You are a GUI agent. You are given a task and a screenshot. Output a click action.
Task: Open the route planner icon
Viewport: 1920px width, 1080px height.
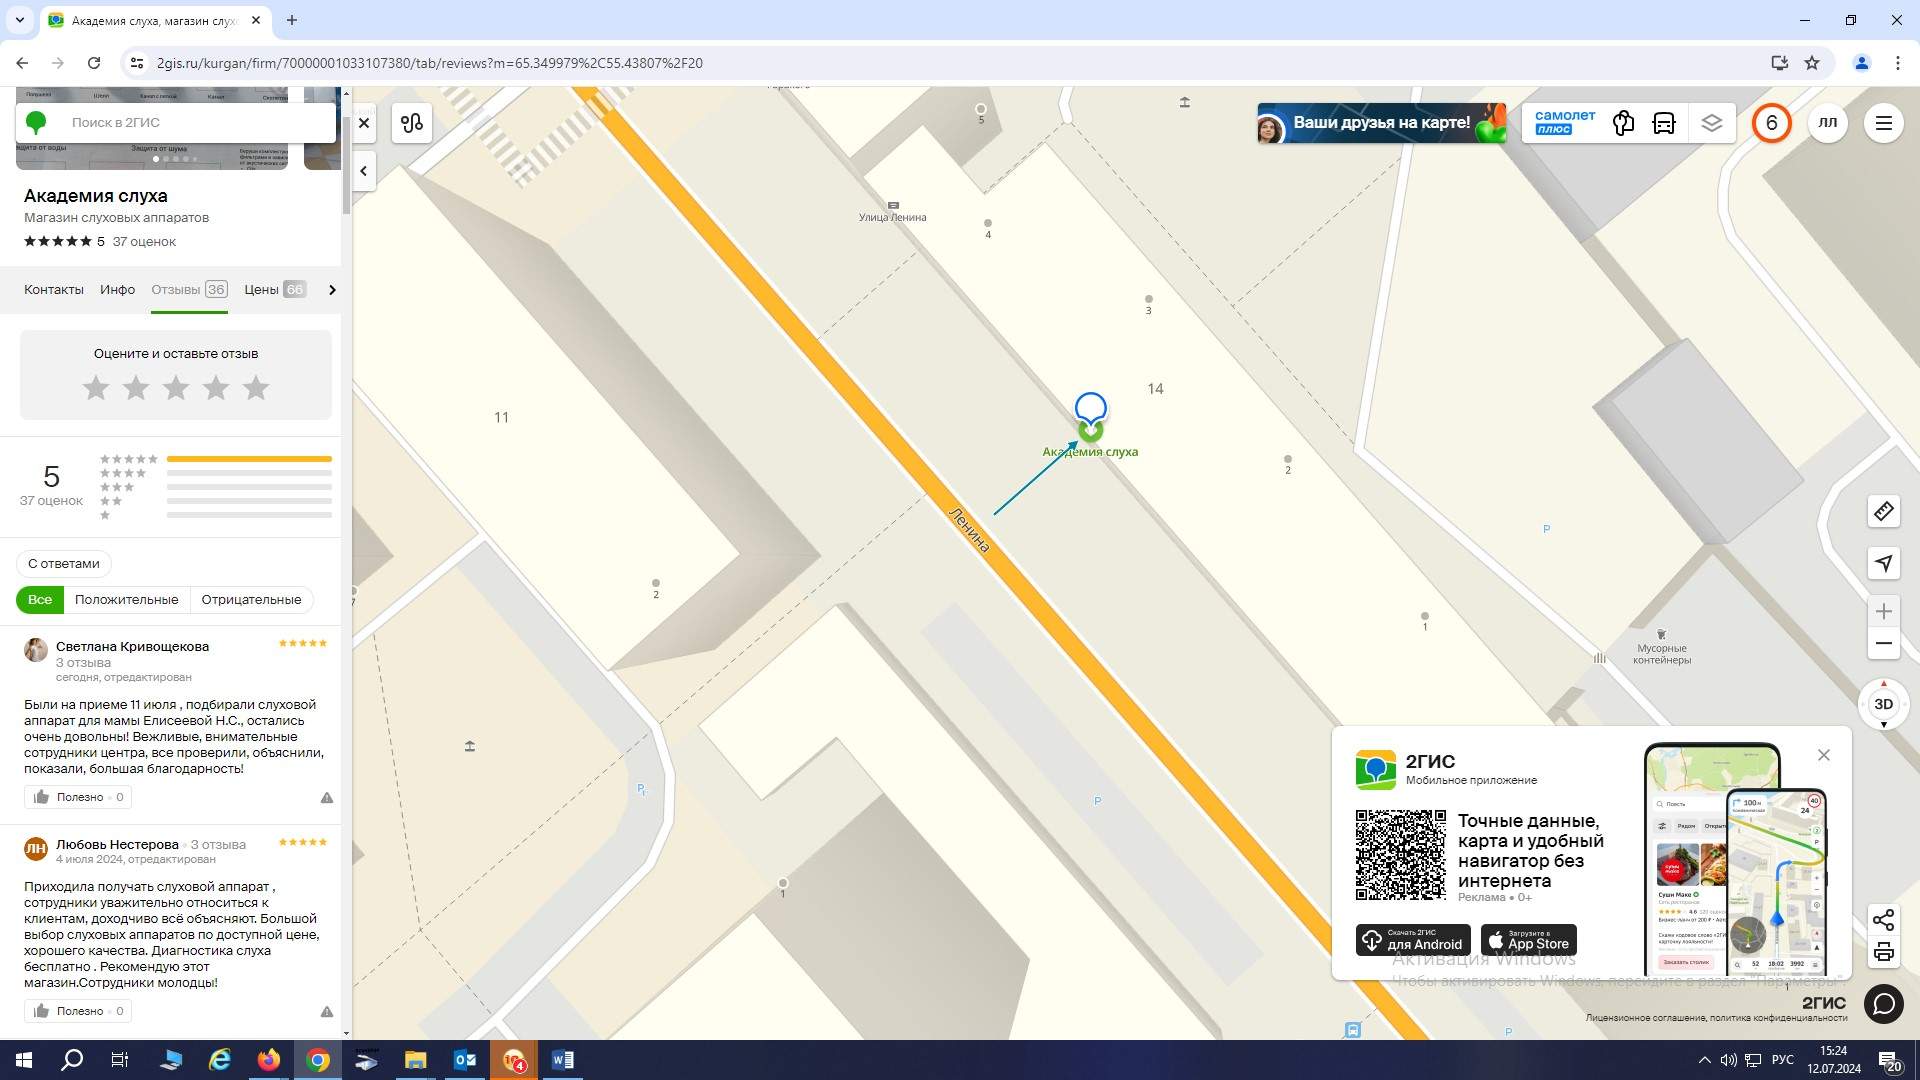coord(412,123)
